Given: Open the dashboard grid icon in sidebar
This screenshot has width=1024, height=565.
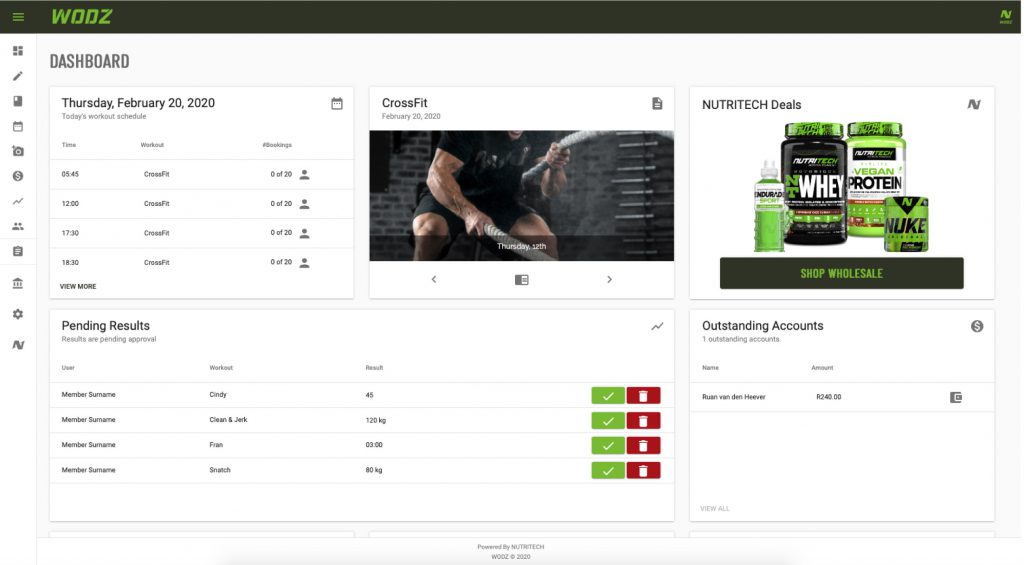Looking at the screenshot, I should tap(18, 51).
